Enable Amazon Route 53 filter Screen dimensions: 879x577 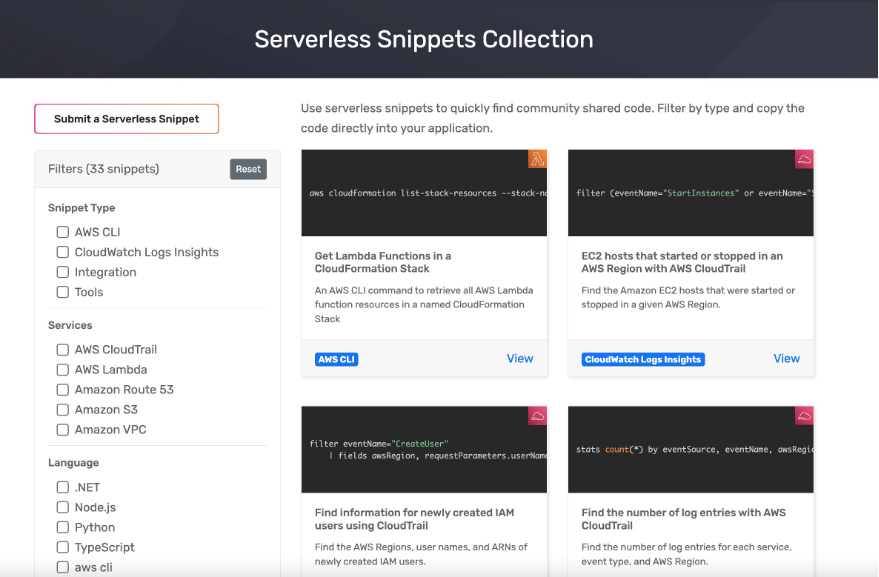[63, 390]
